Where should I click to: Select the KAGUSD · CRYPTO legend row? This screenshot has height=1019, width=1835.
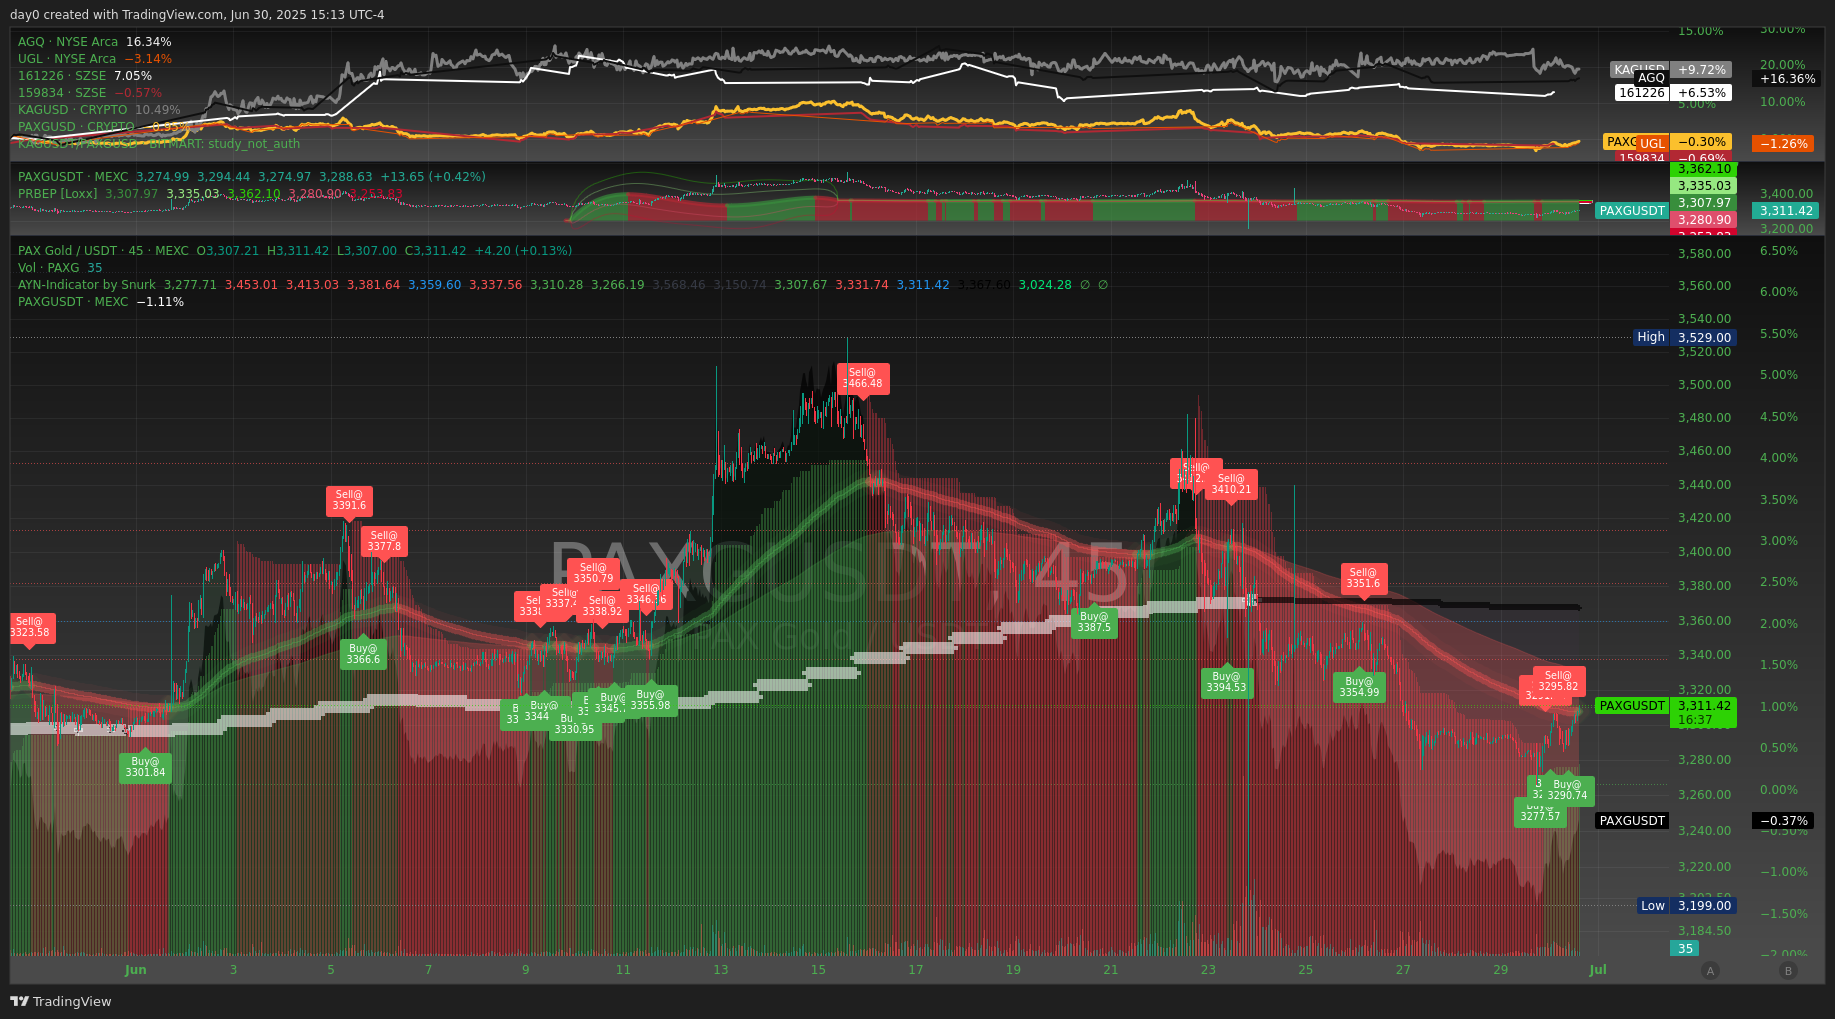pyautogui.click(x=99, y=110)
